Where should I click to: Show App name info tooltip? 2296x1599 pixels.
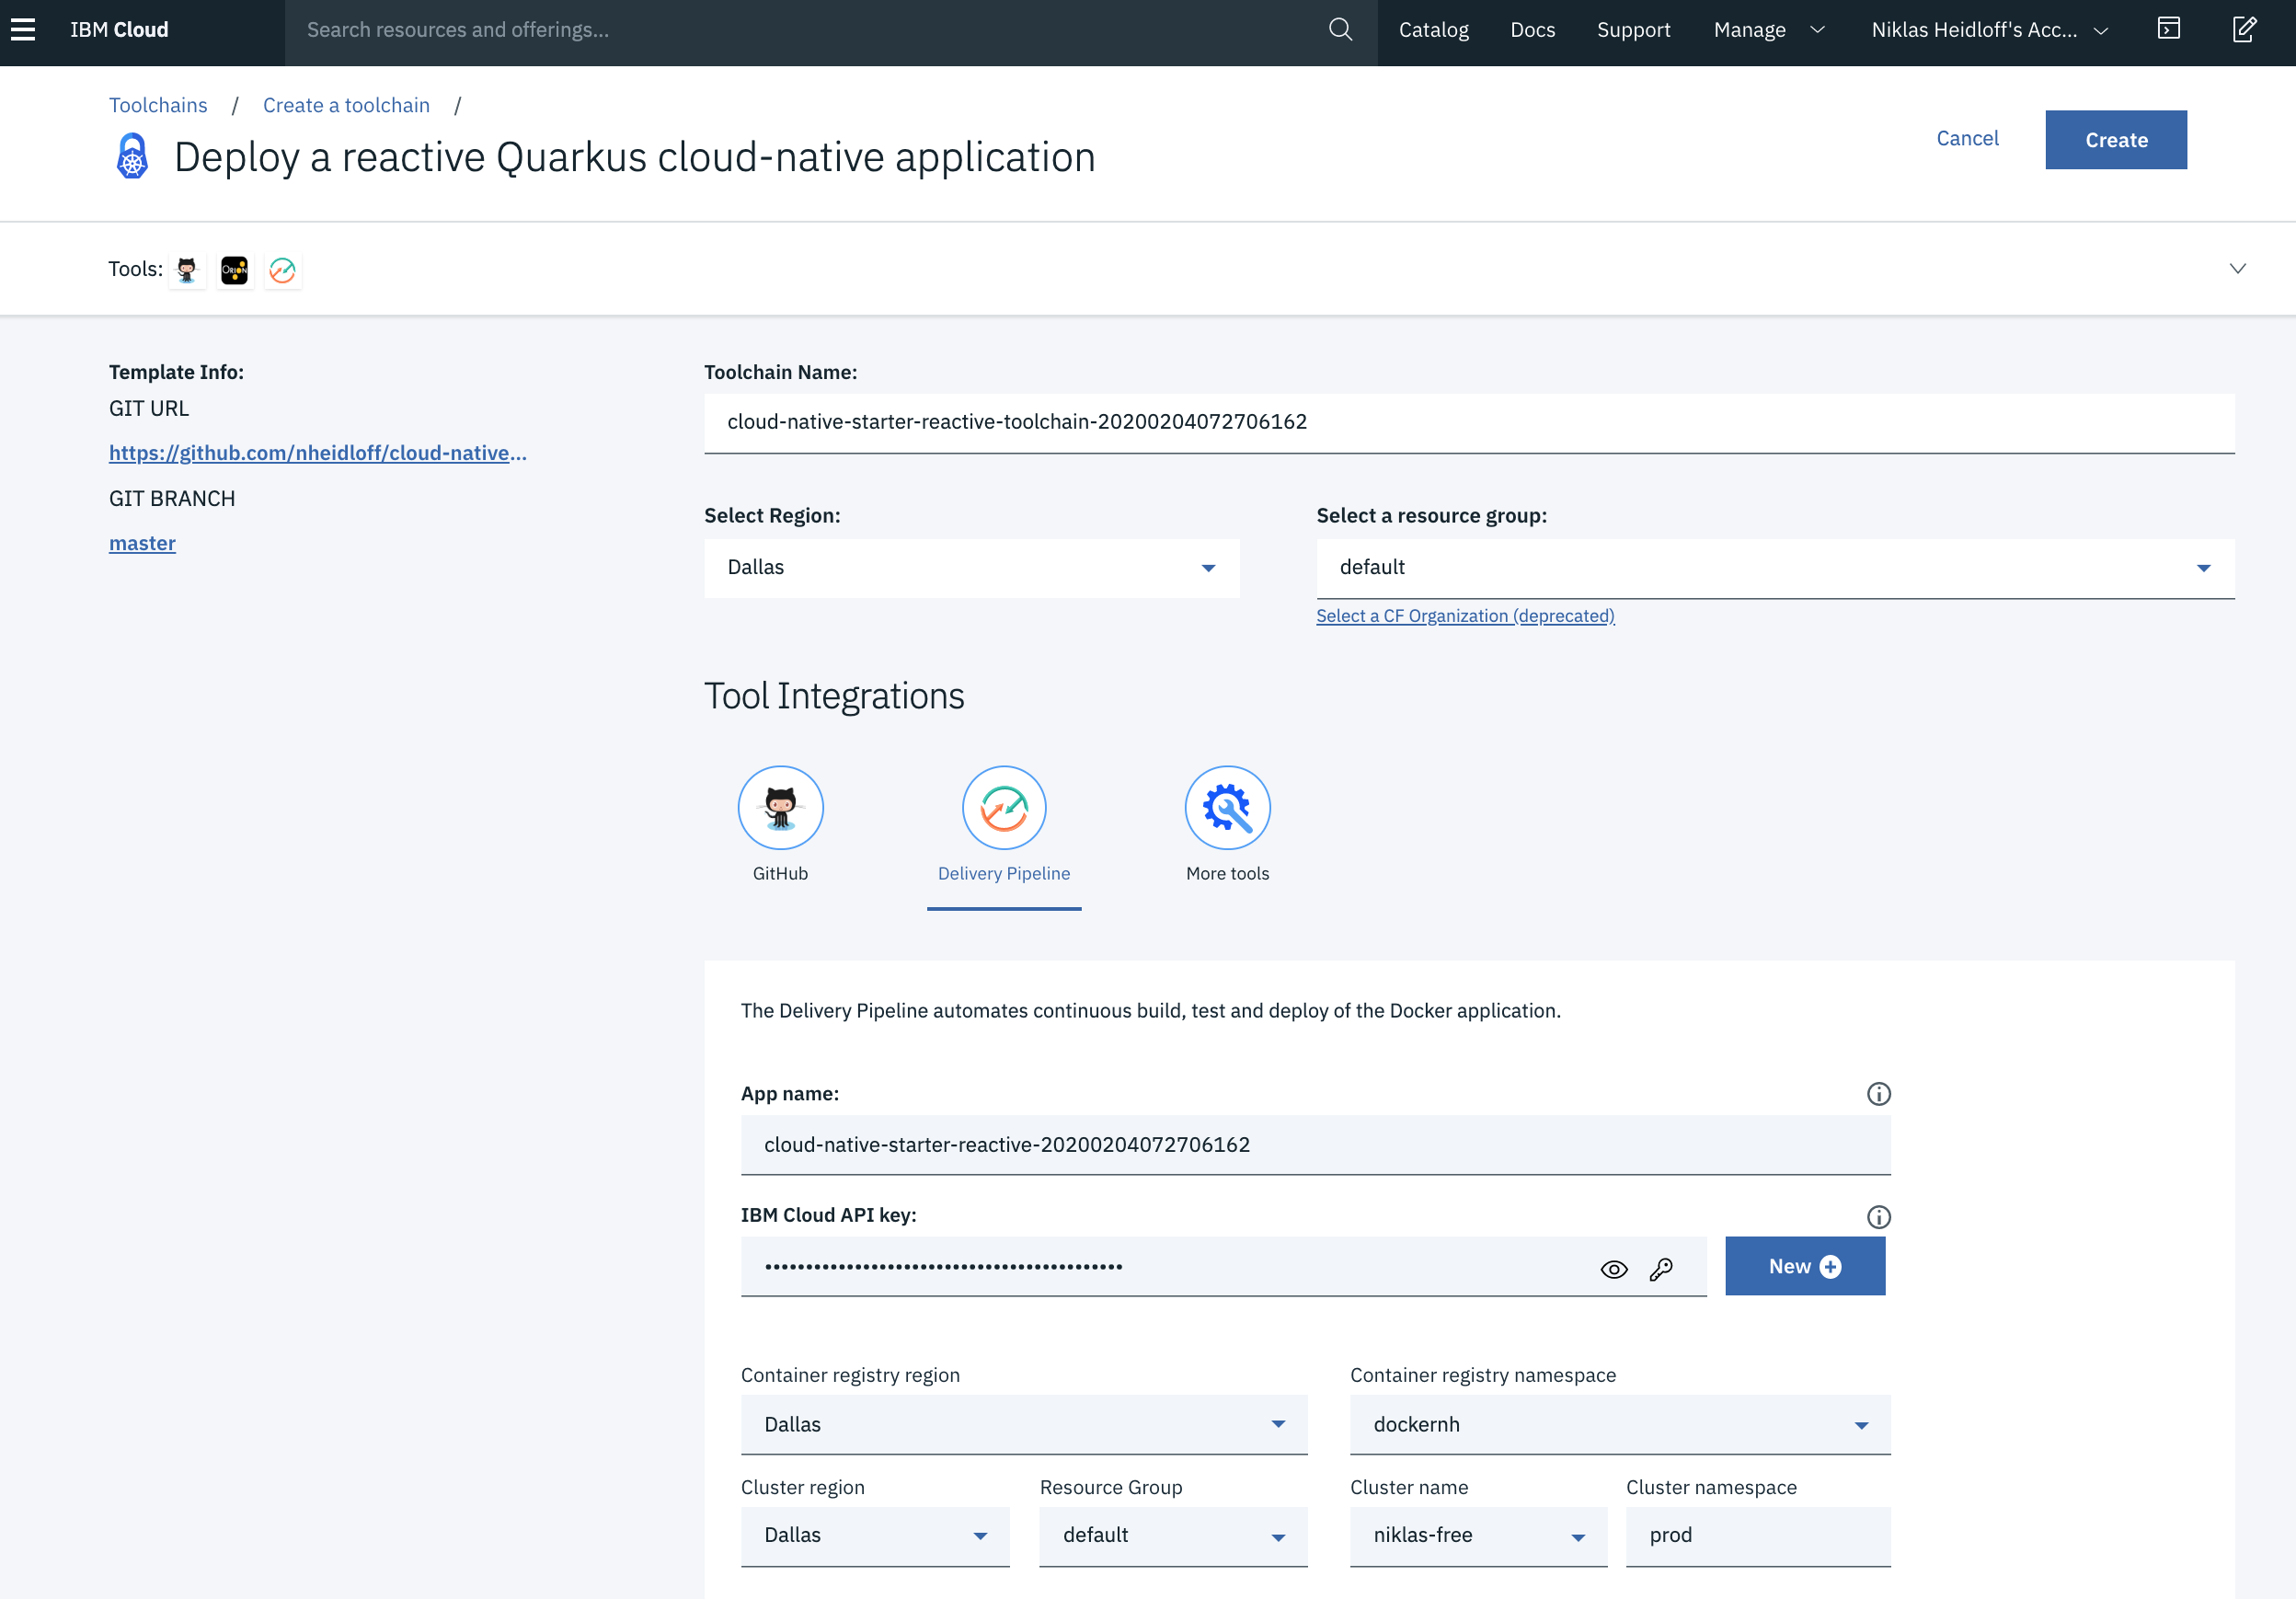1878,1094
